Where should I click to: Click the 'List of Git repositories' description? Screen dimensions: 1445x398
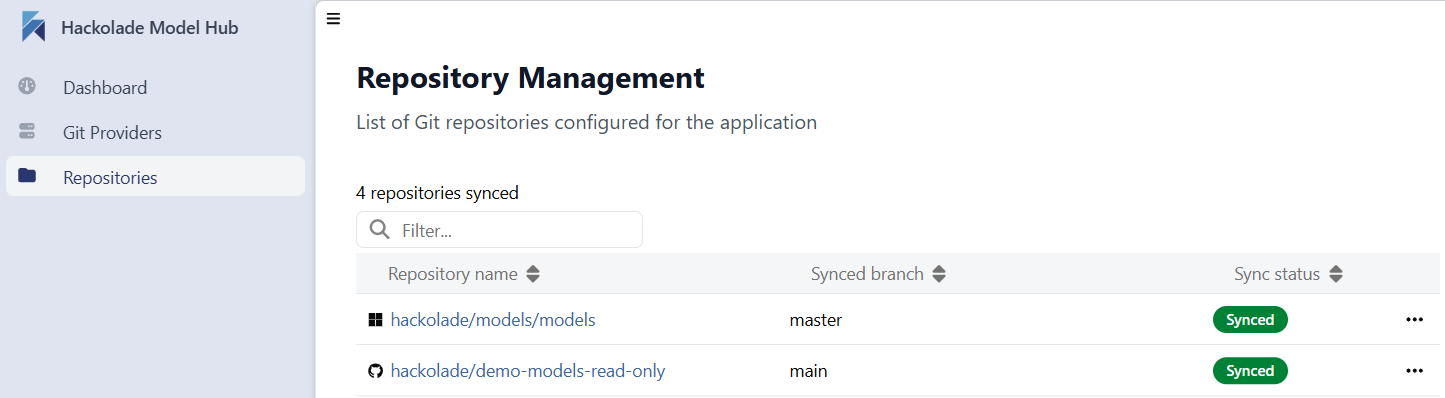pyautogui.click(x=587, y=123)
